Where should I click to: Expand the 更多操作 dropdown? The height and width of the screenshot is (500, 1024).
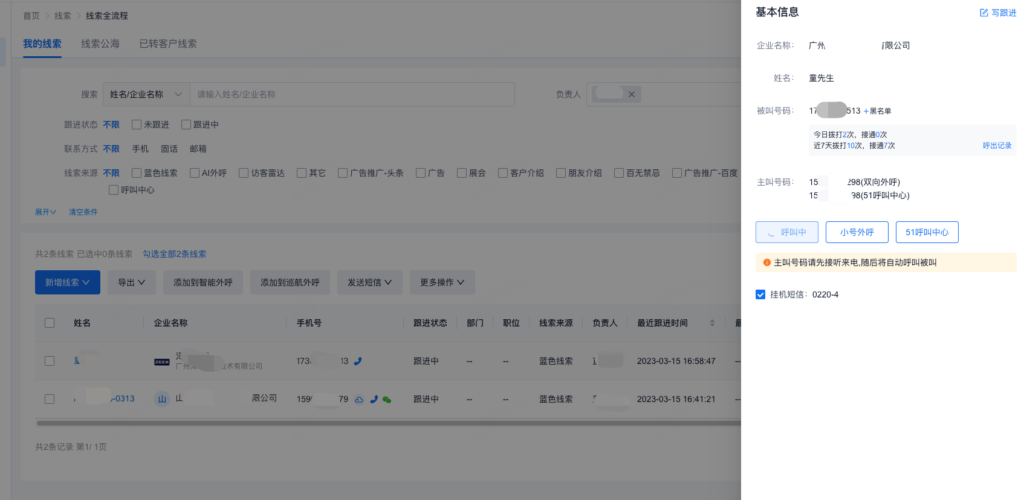point(443,283)
